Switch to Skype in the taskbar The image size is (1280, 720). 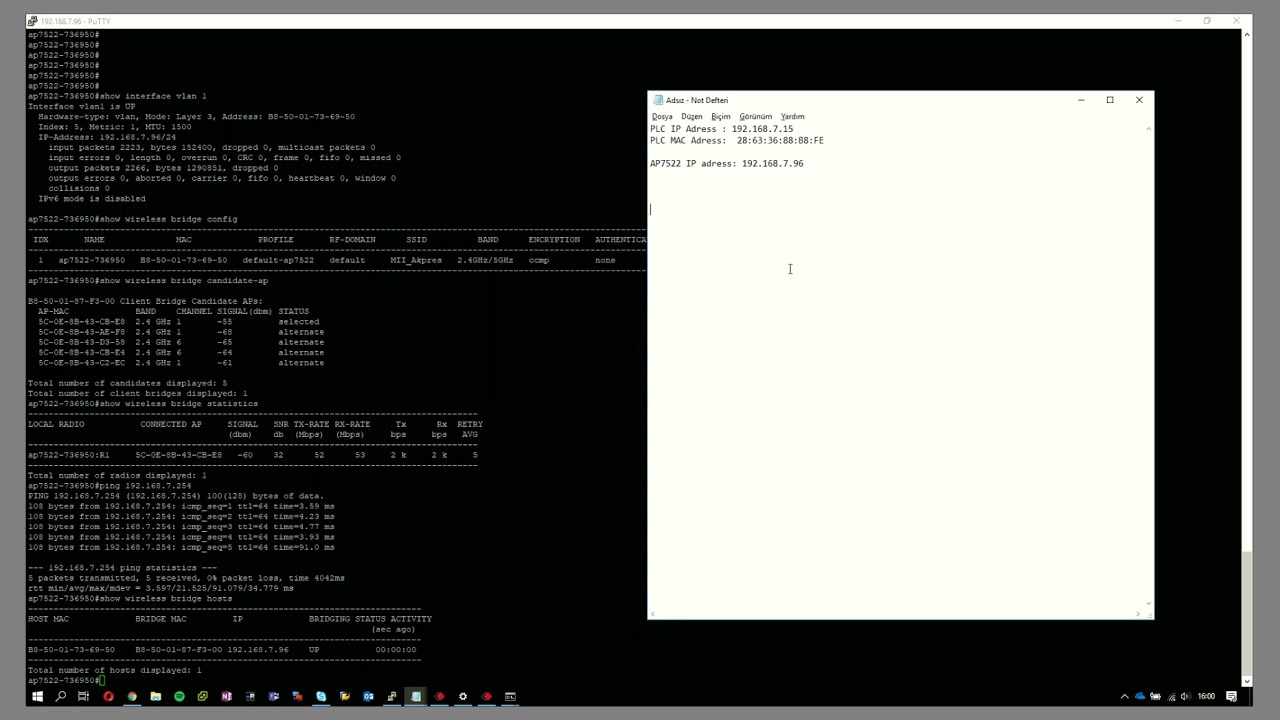(x=321, y=696)
